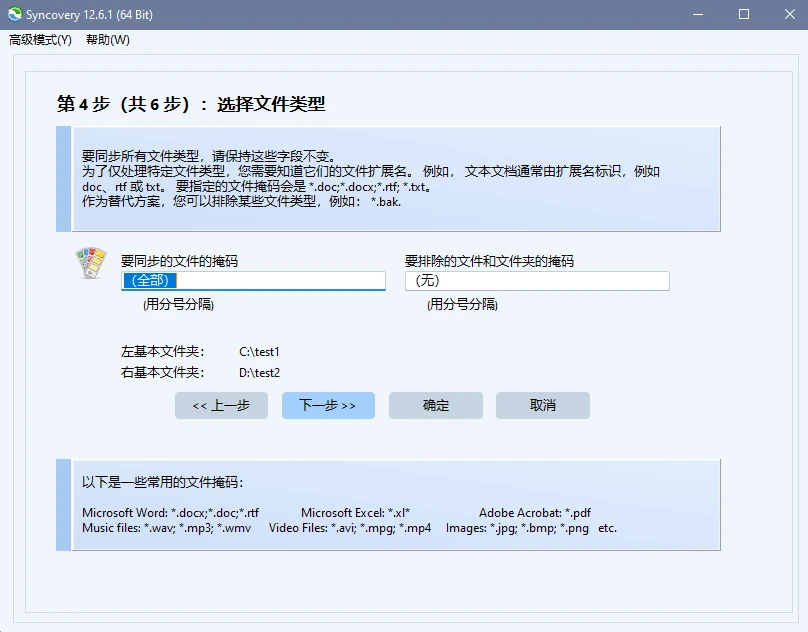The width and height of the screenshot is (808, 632).
Task: Cancel the wizard with 取消
Action: pos(543,405)
